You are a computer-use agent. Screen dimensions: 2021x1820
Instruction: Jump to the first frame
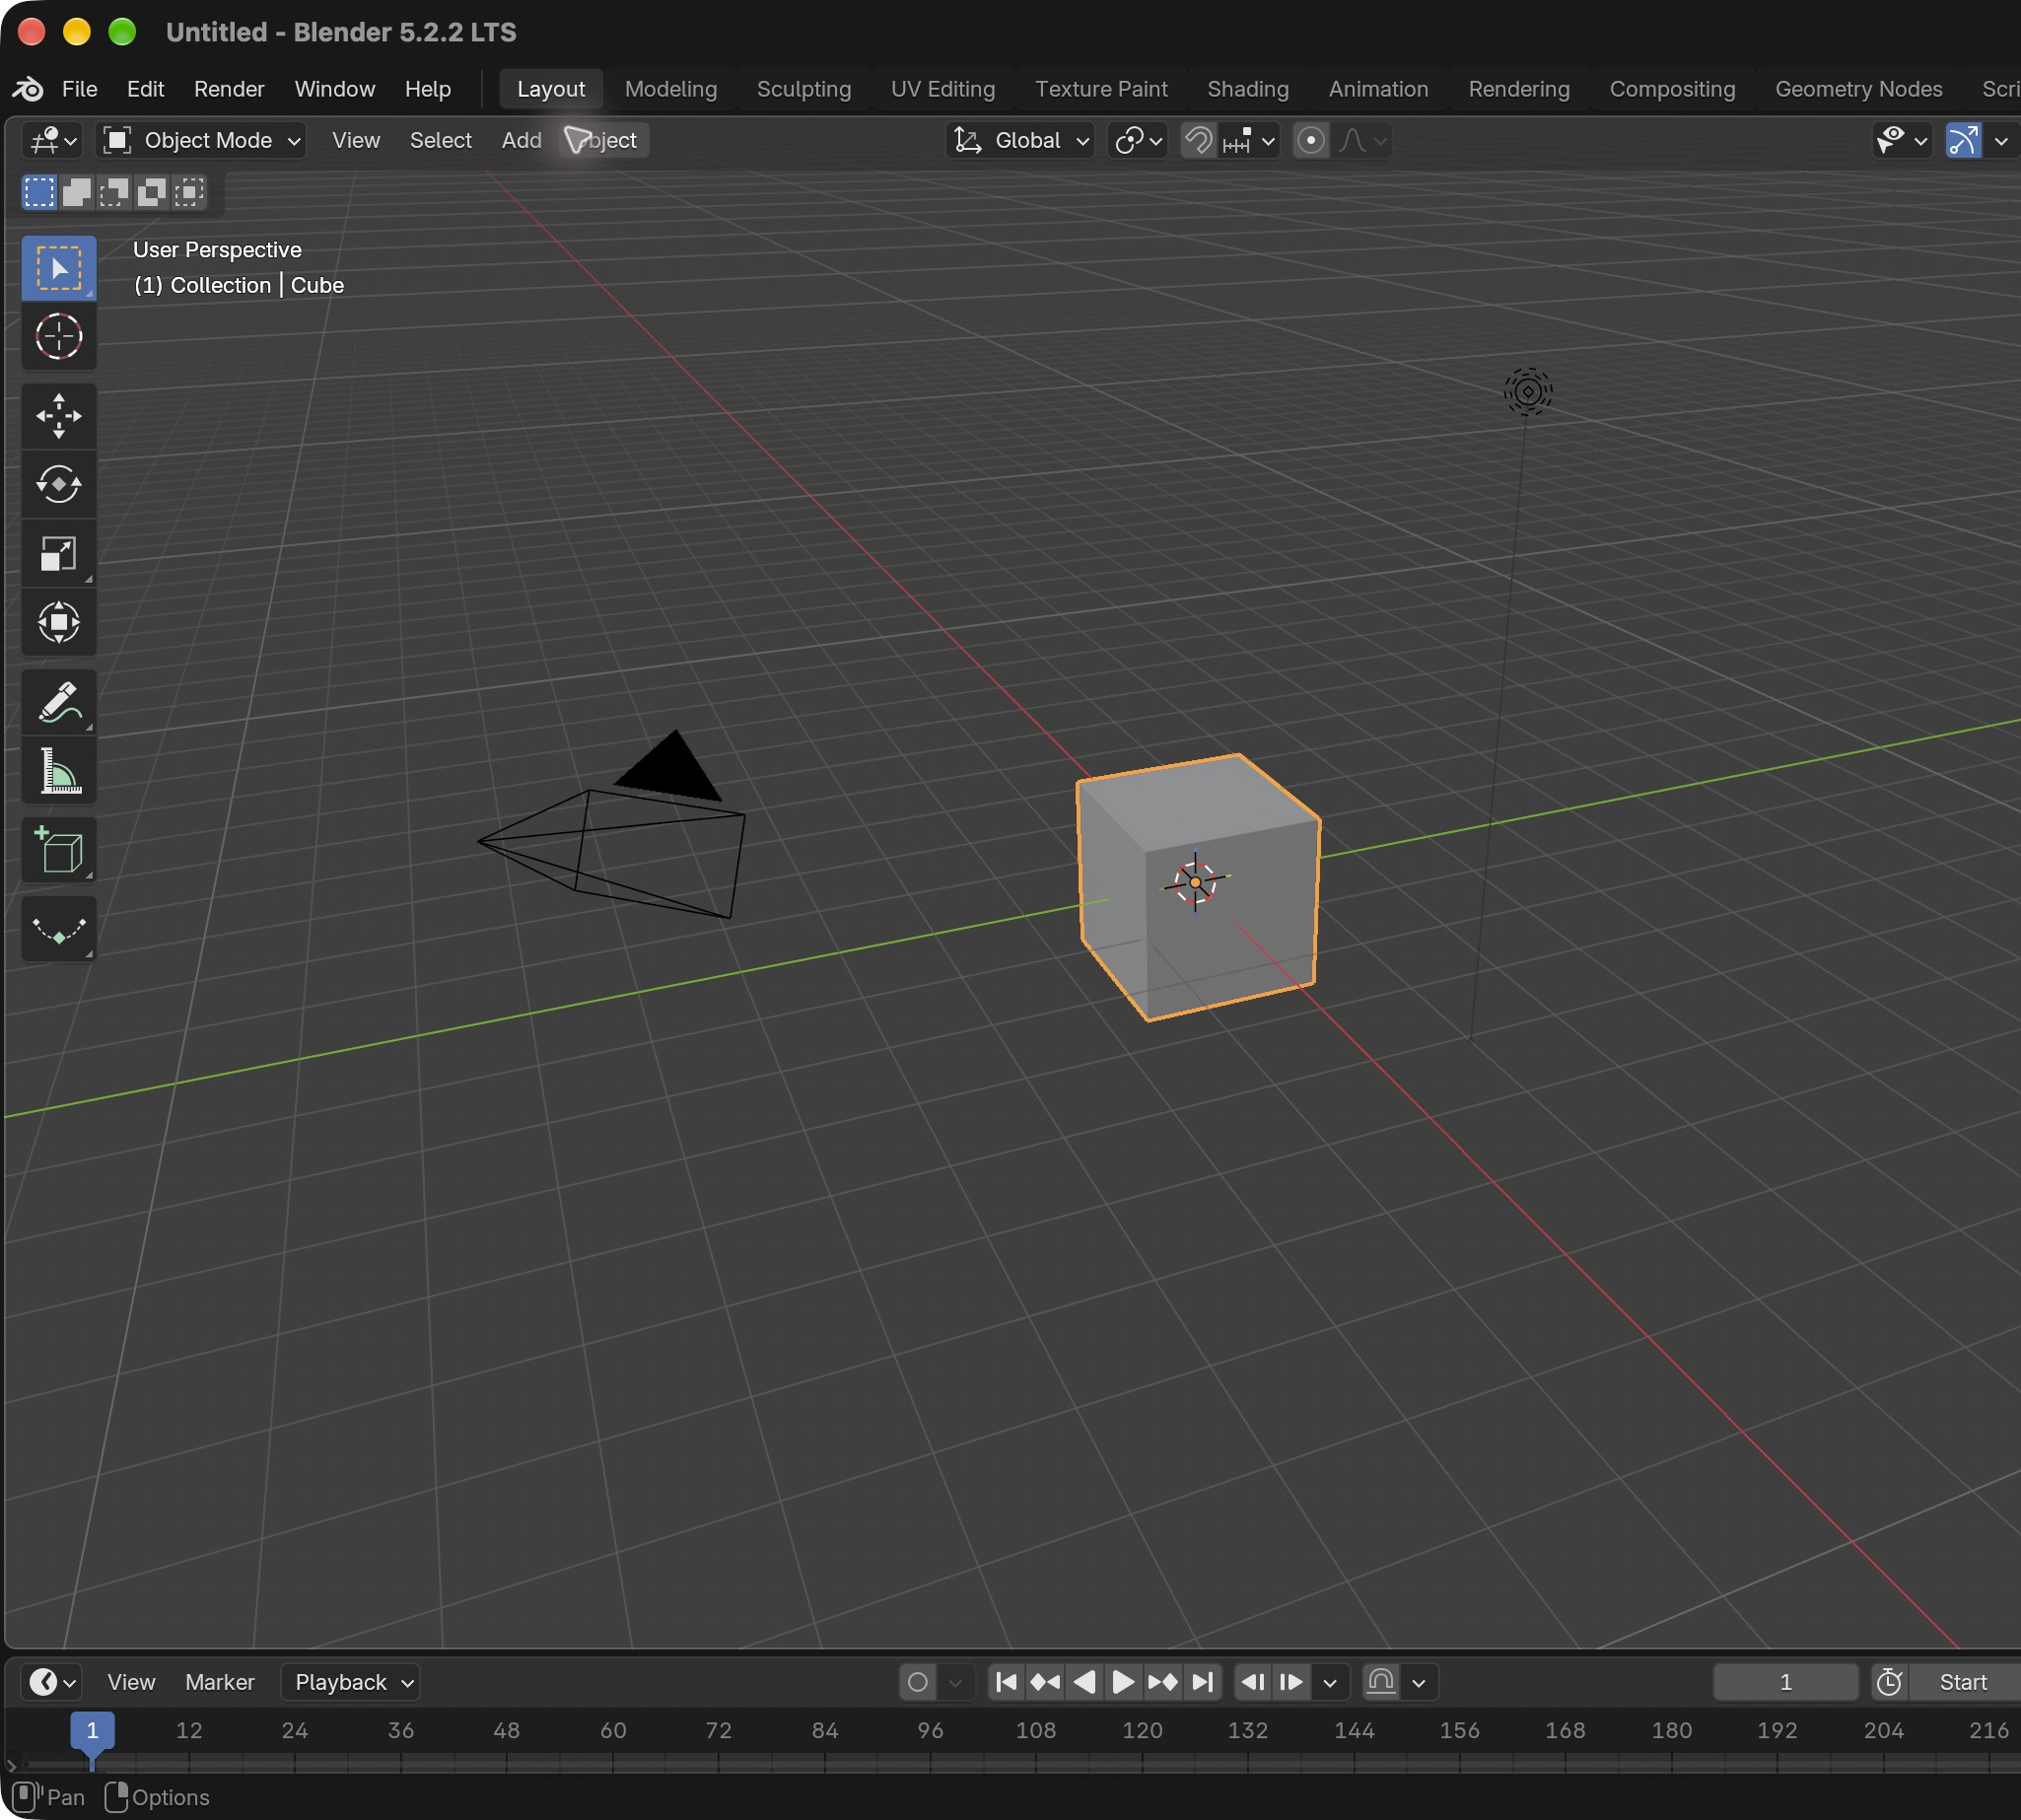point(1007,1682)
